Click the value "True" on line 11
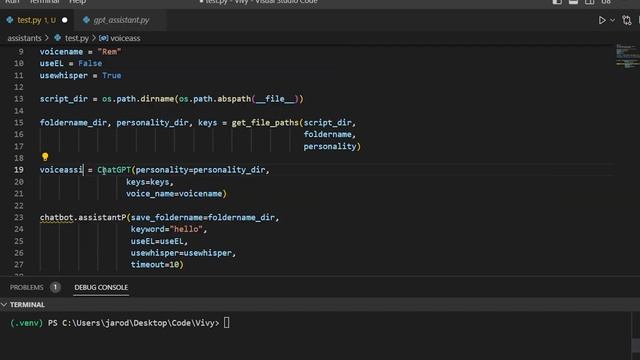Image resolution: width=640 pixels, height=360 pixels. [x=112, y=75]
